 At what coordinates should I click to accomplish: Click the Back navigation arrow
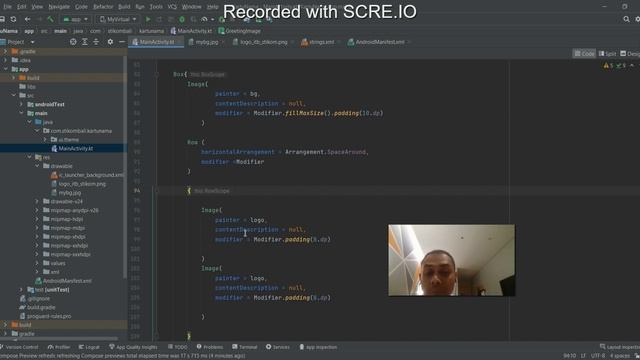pyautogui.click(x=27, y=19)
